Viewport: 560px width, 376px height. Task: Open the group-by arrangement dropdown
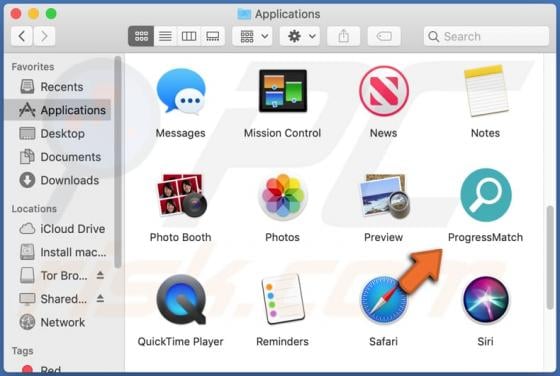coord(252,36)
